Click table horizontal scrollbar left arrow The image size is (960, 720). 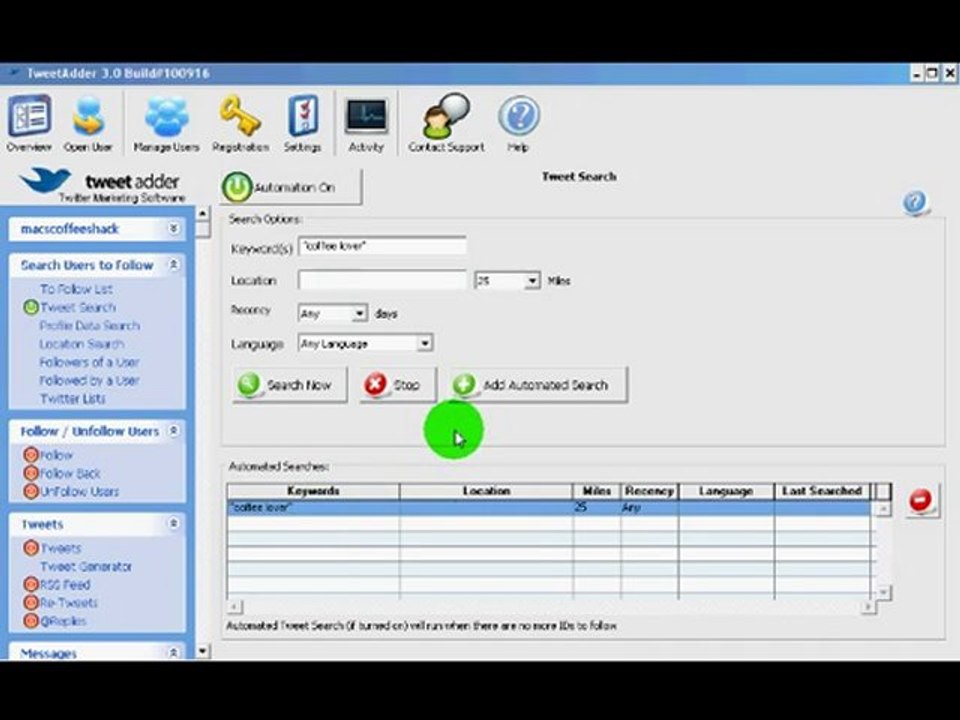pos(234,607)
